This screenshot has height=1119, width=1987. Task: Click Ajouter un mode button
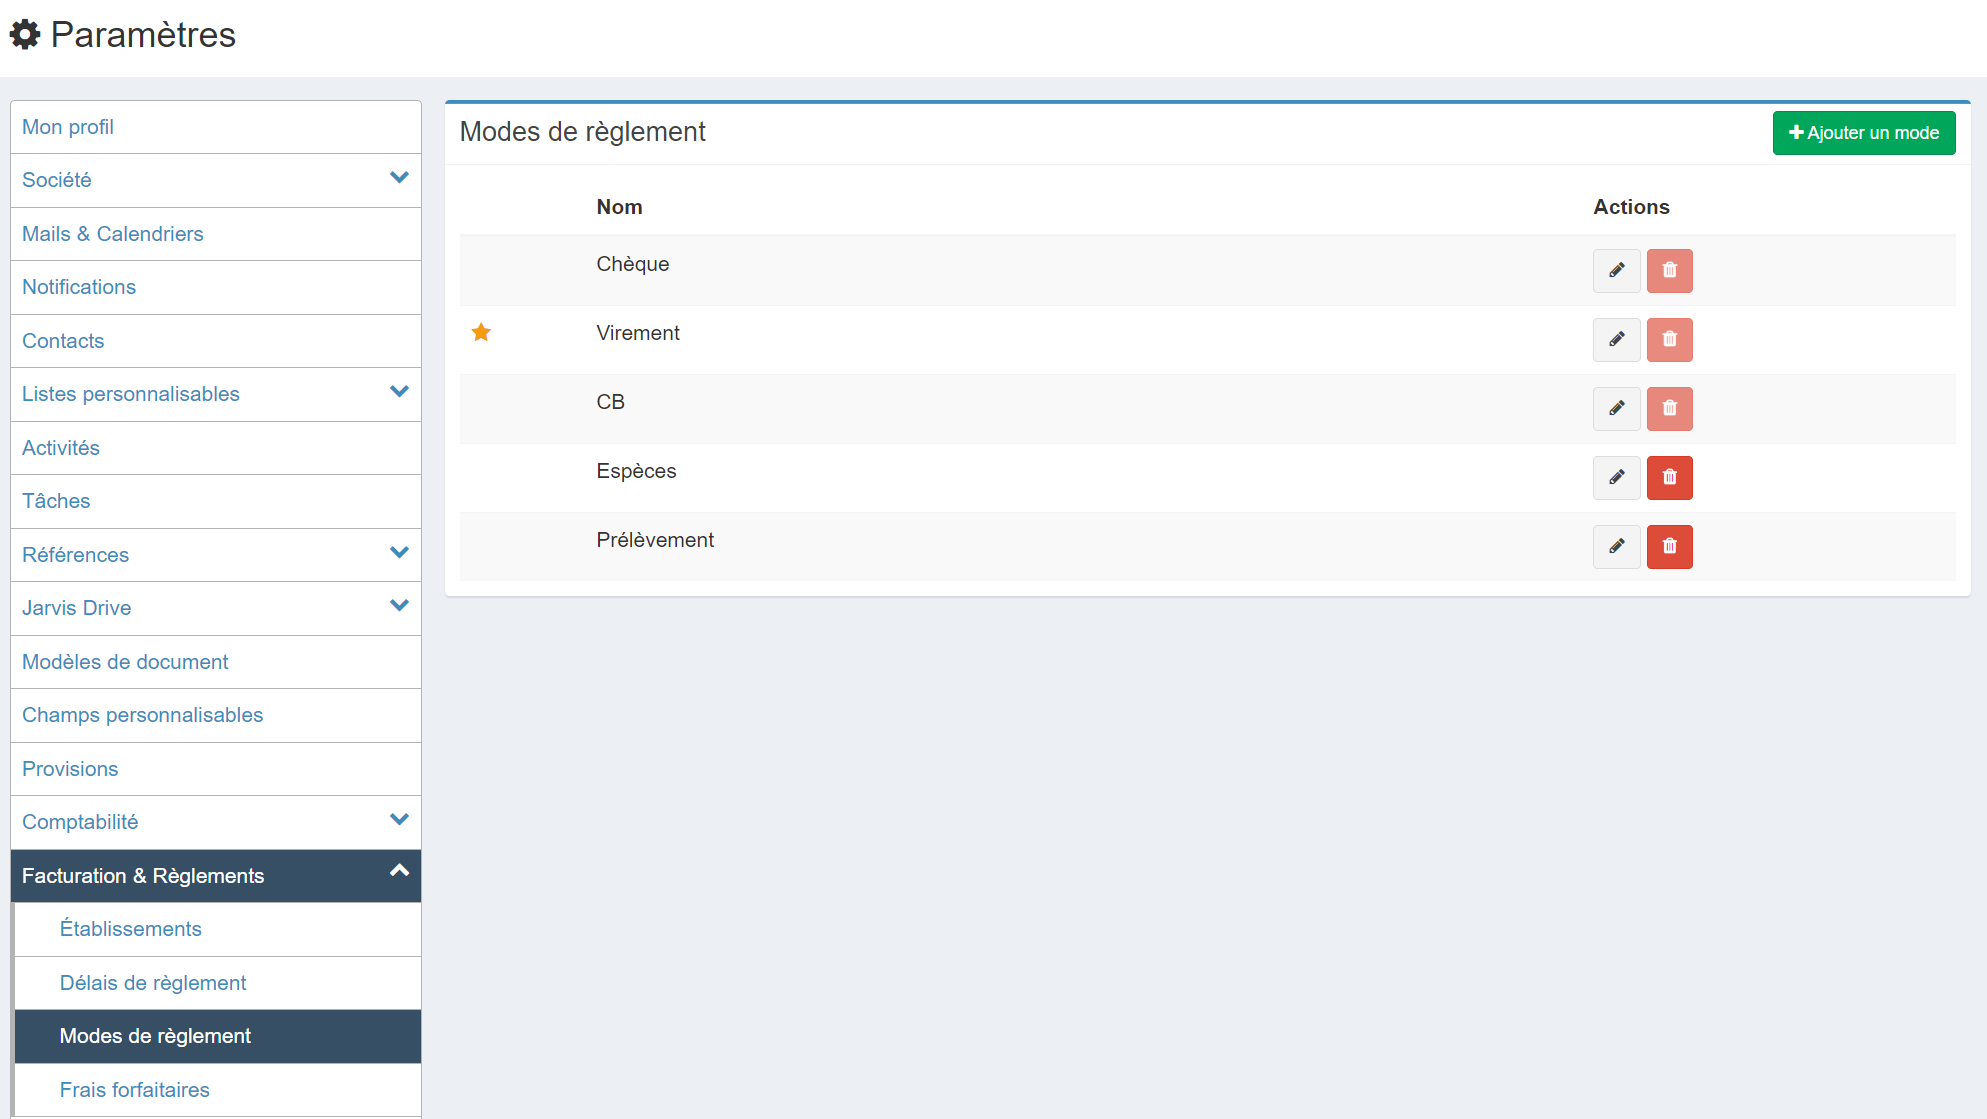pyautogui.click(x=1863, y=133)
